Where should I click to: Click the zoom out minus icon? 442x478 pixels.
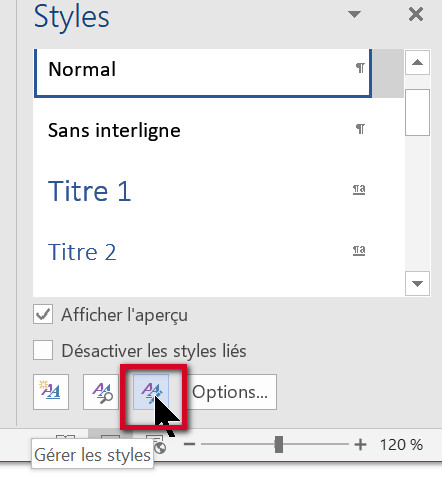pyautogui.click(x=189, y=444)
